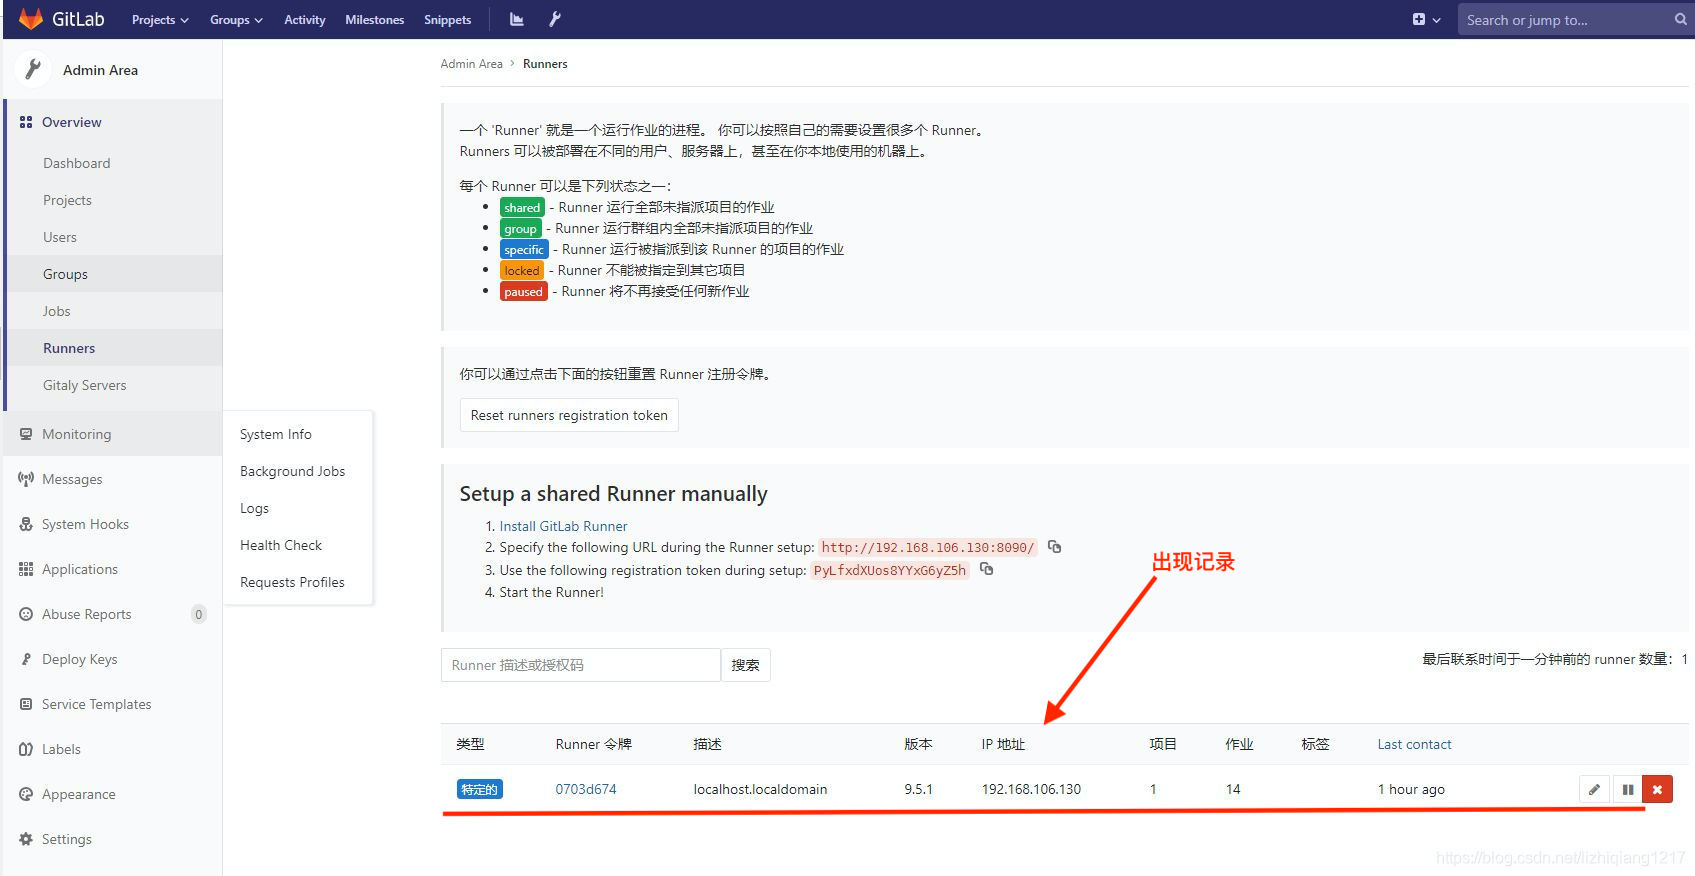Click the Deploy Keys key icon

(26, 659)
